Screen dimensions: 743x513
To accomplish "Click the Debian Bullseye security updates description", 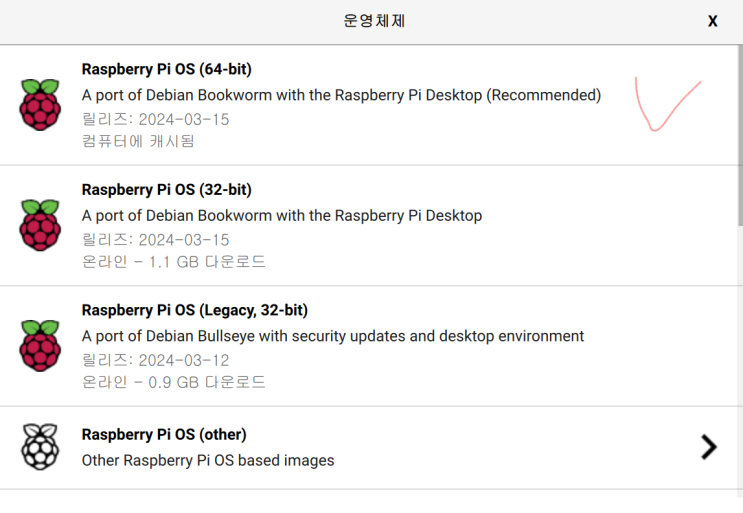I will [333, 336].
